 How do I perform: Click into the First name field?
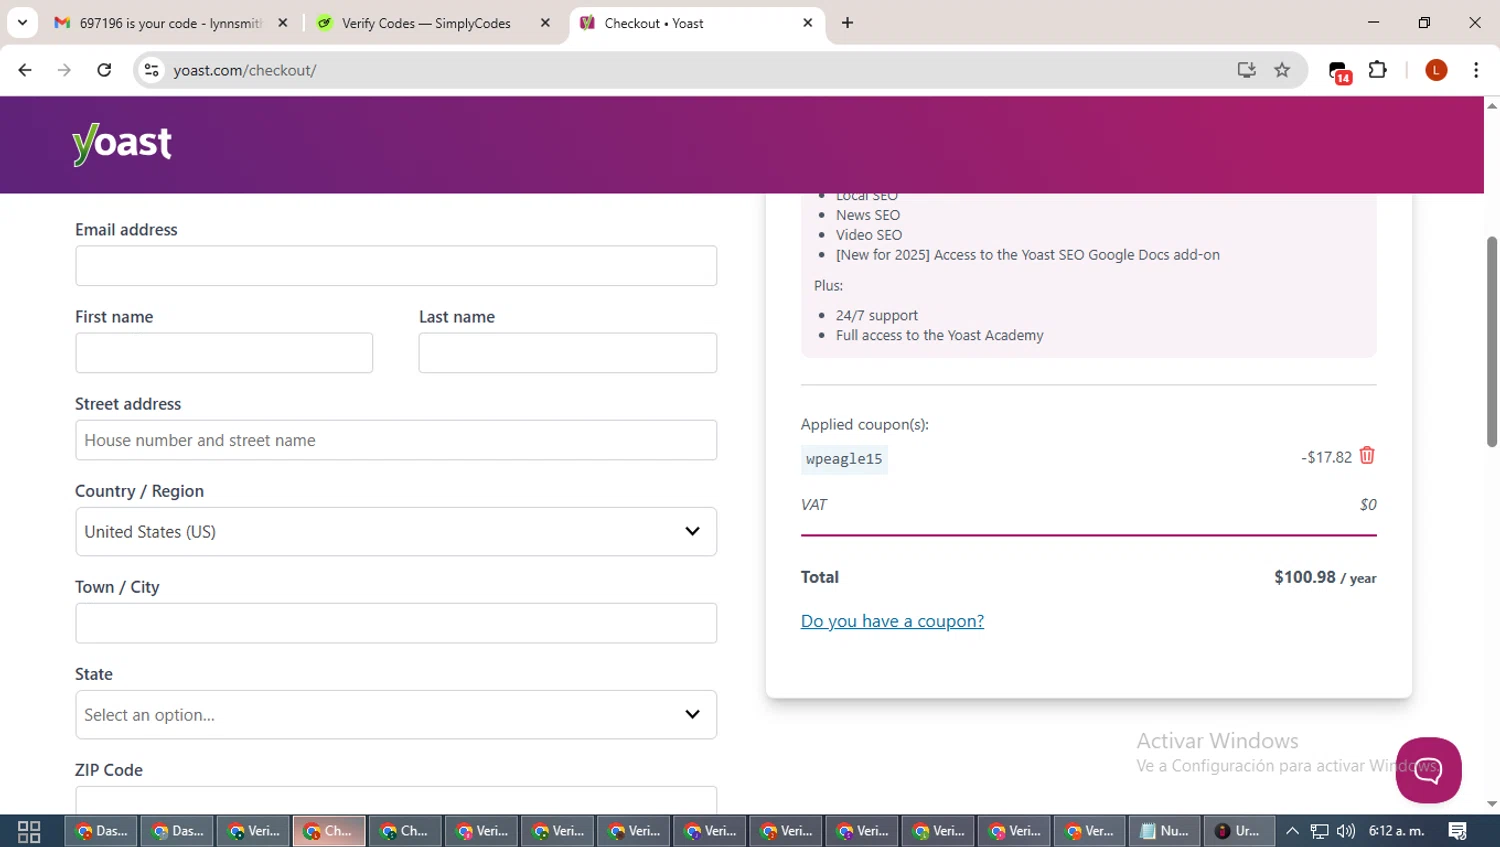(224, 353)
